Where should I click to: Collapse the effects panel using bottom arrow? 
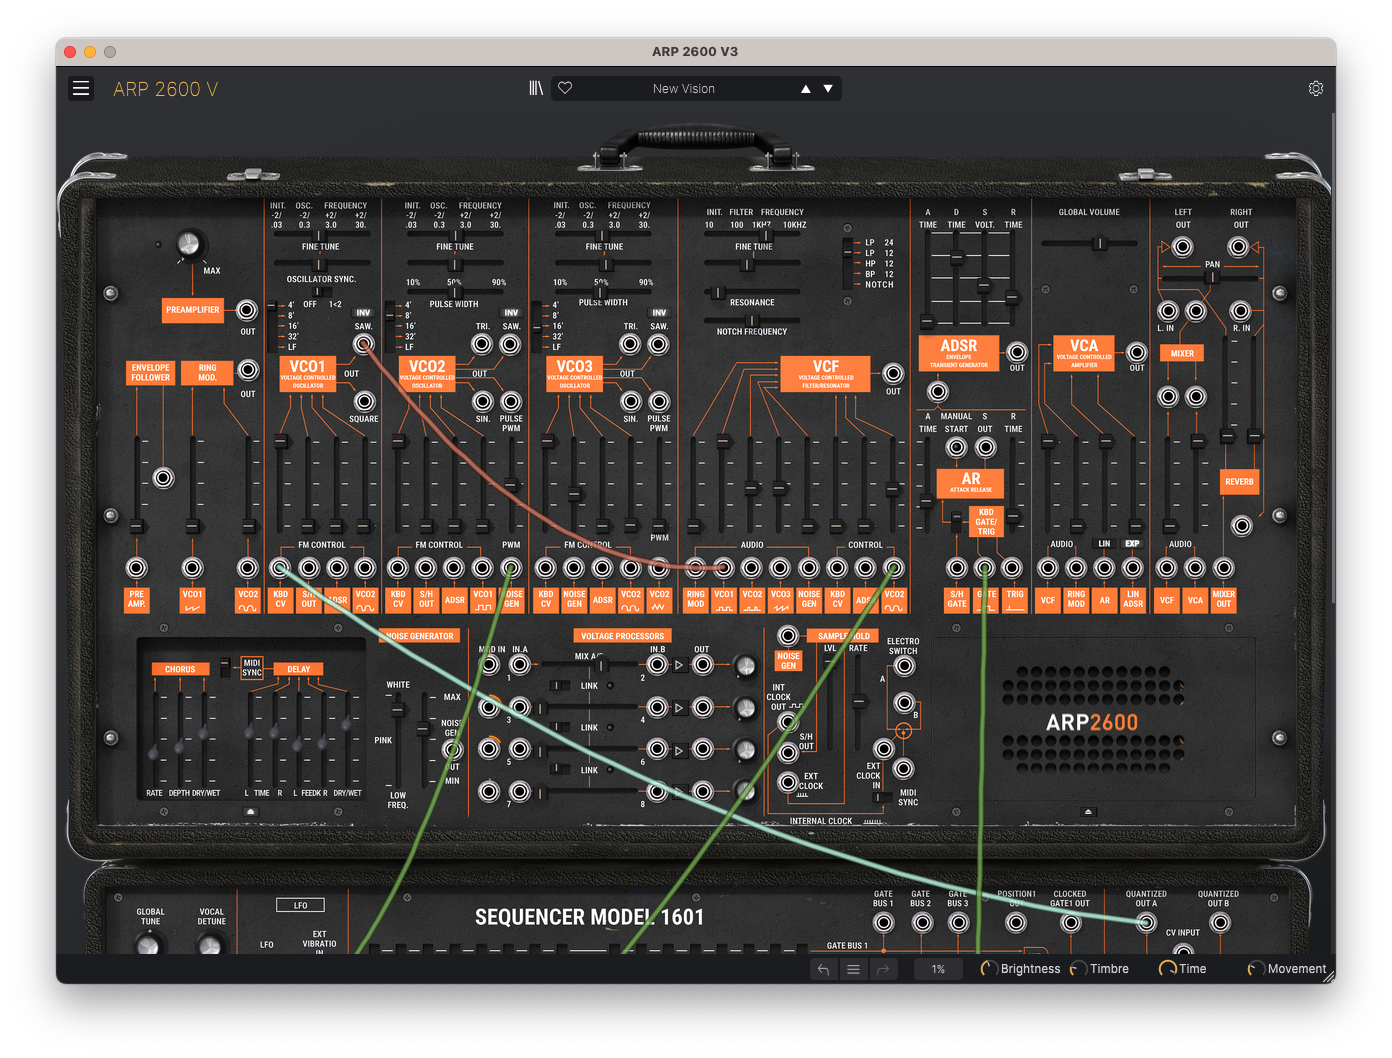click(251, 812)
